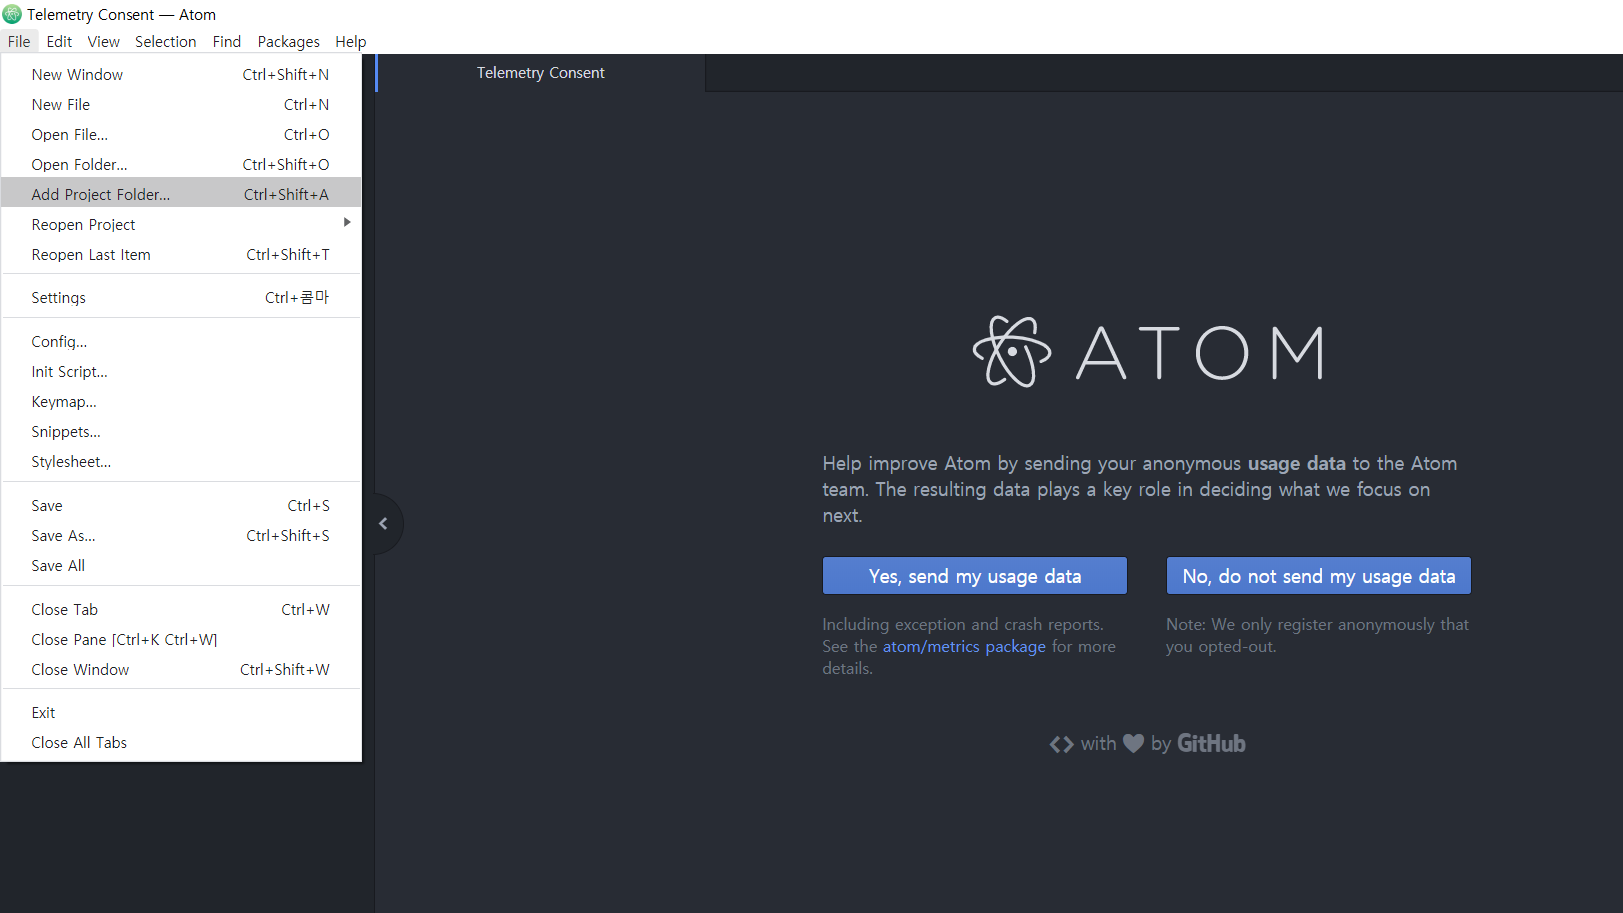The image size is (1623, 913).
Task: Select Close All Tabs menu entry
Action: click(181, 743)
